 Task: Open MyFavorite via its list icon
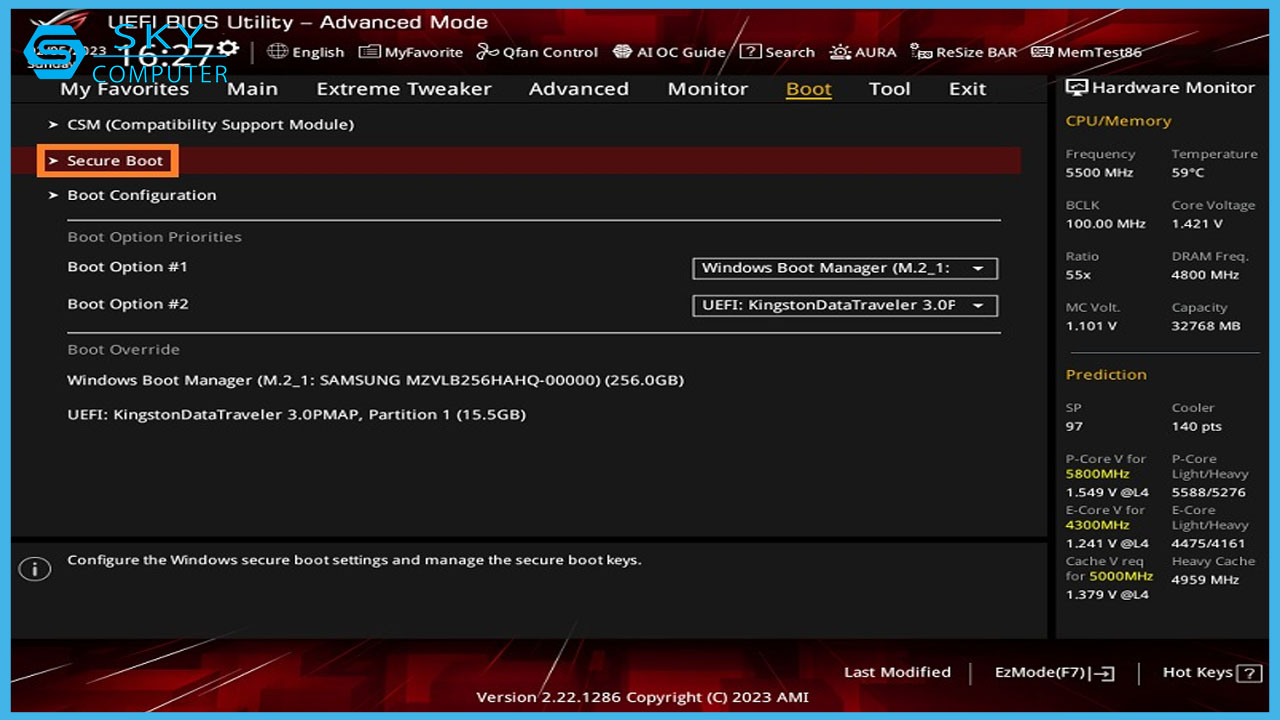pyautogui.click(x=369, y=52)
